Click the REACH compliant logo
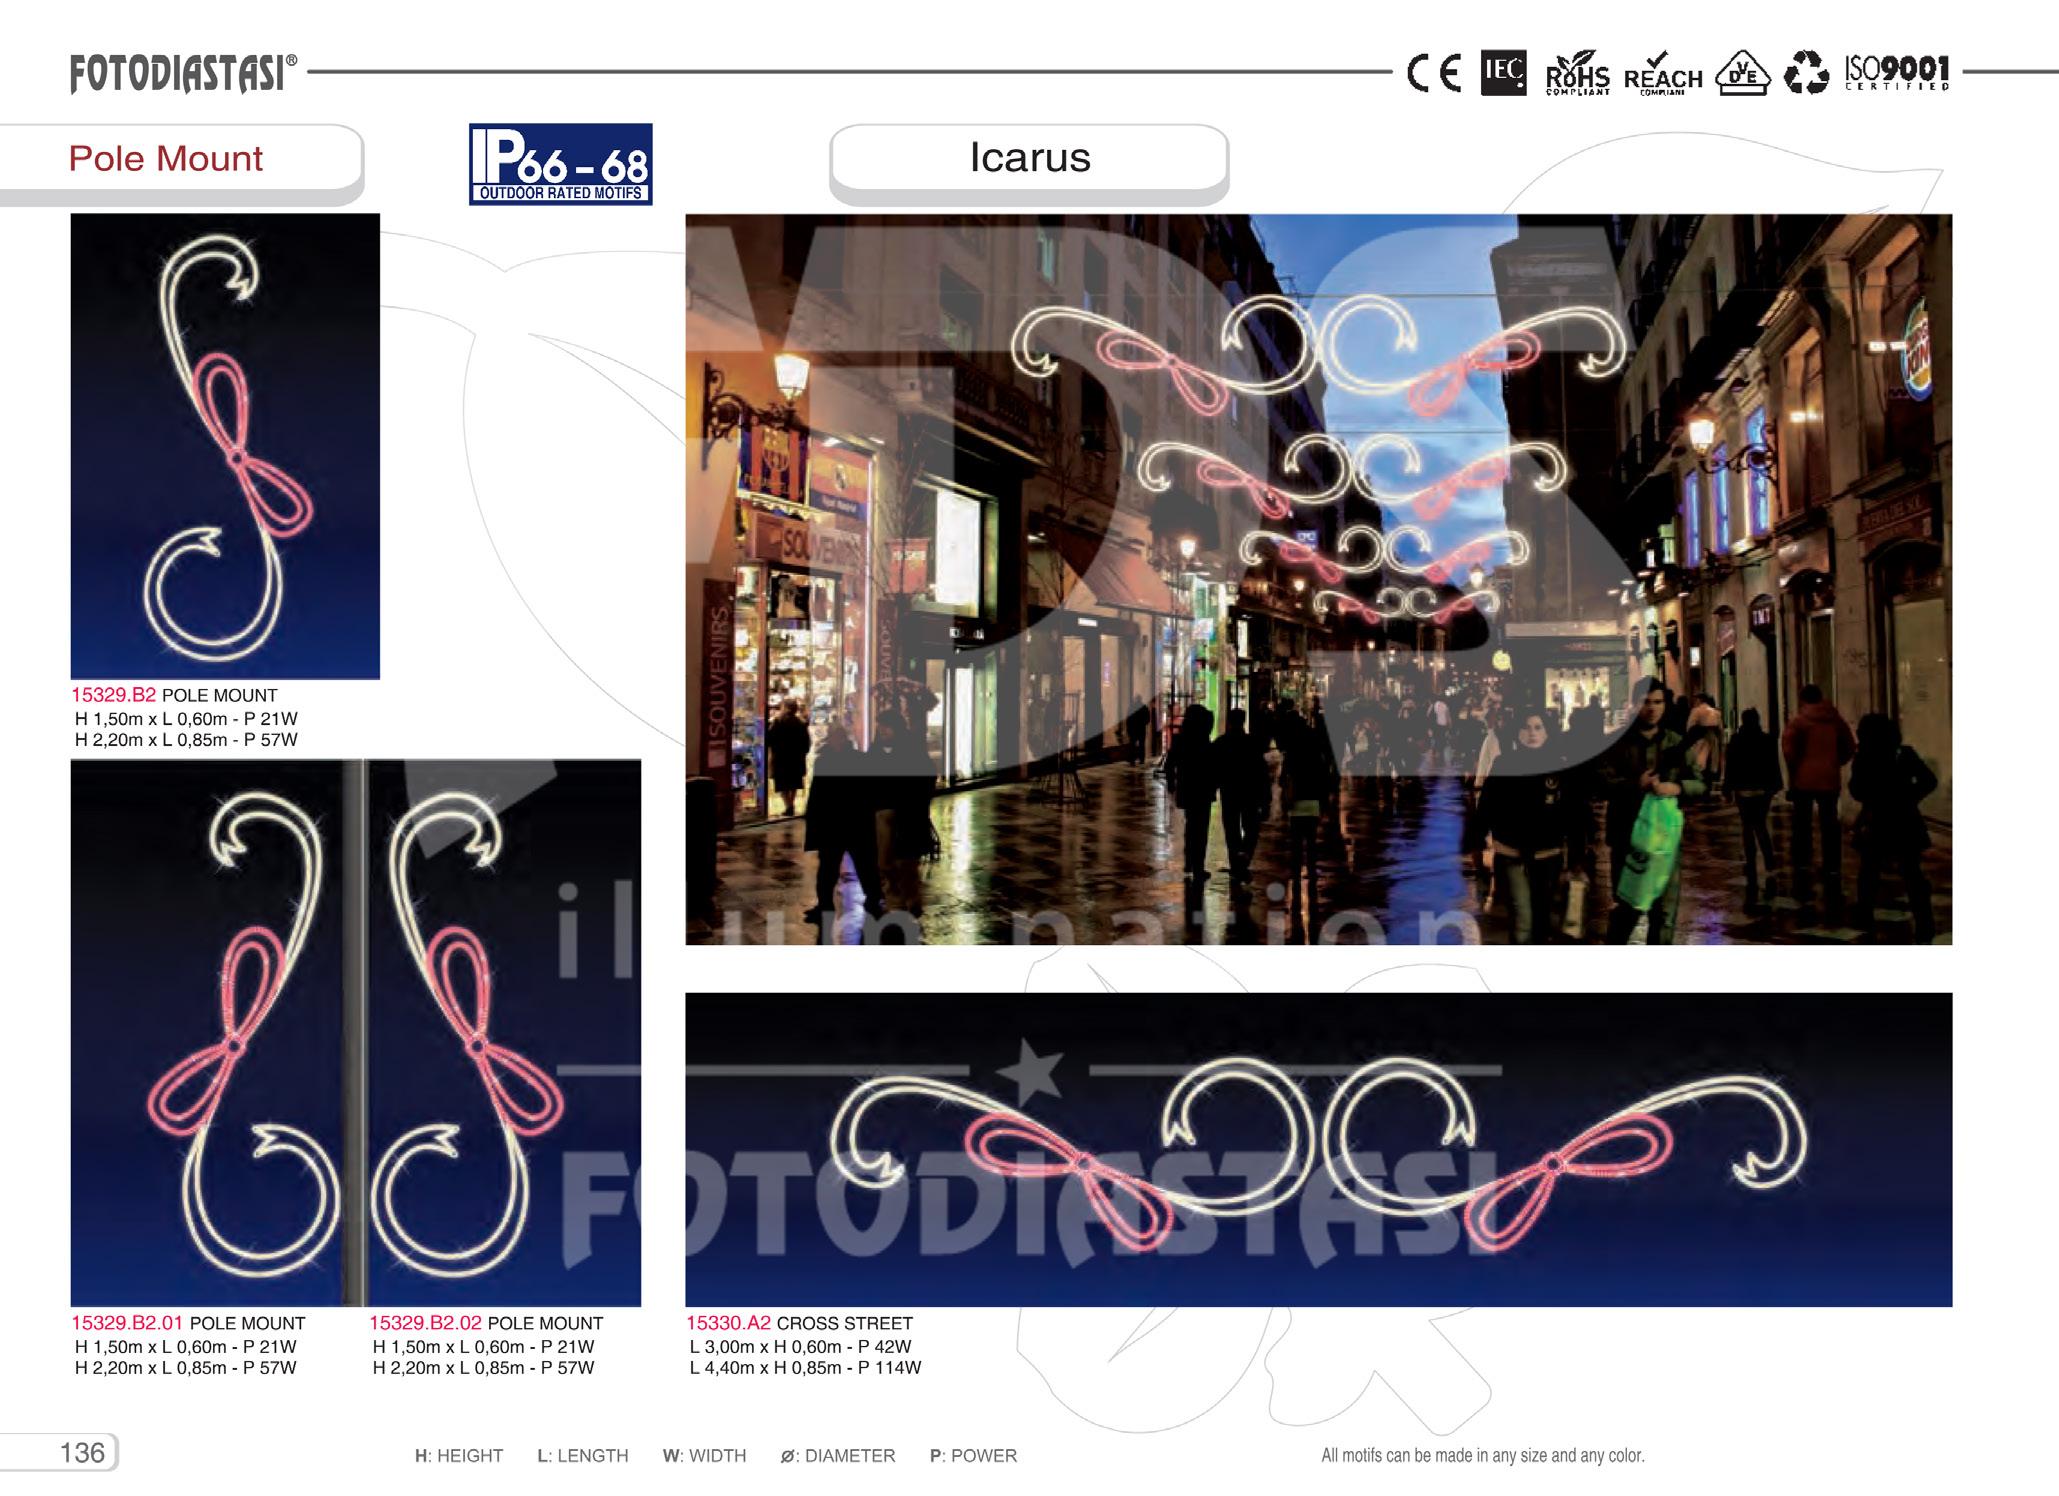 1662,75
